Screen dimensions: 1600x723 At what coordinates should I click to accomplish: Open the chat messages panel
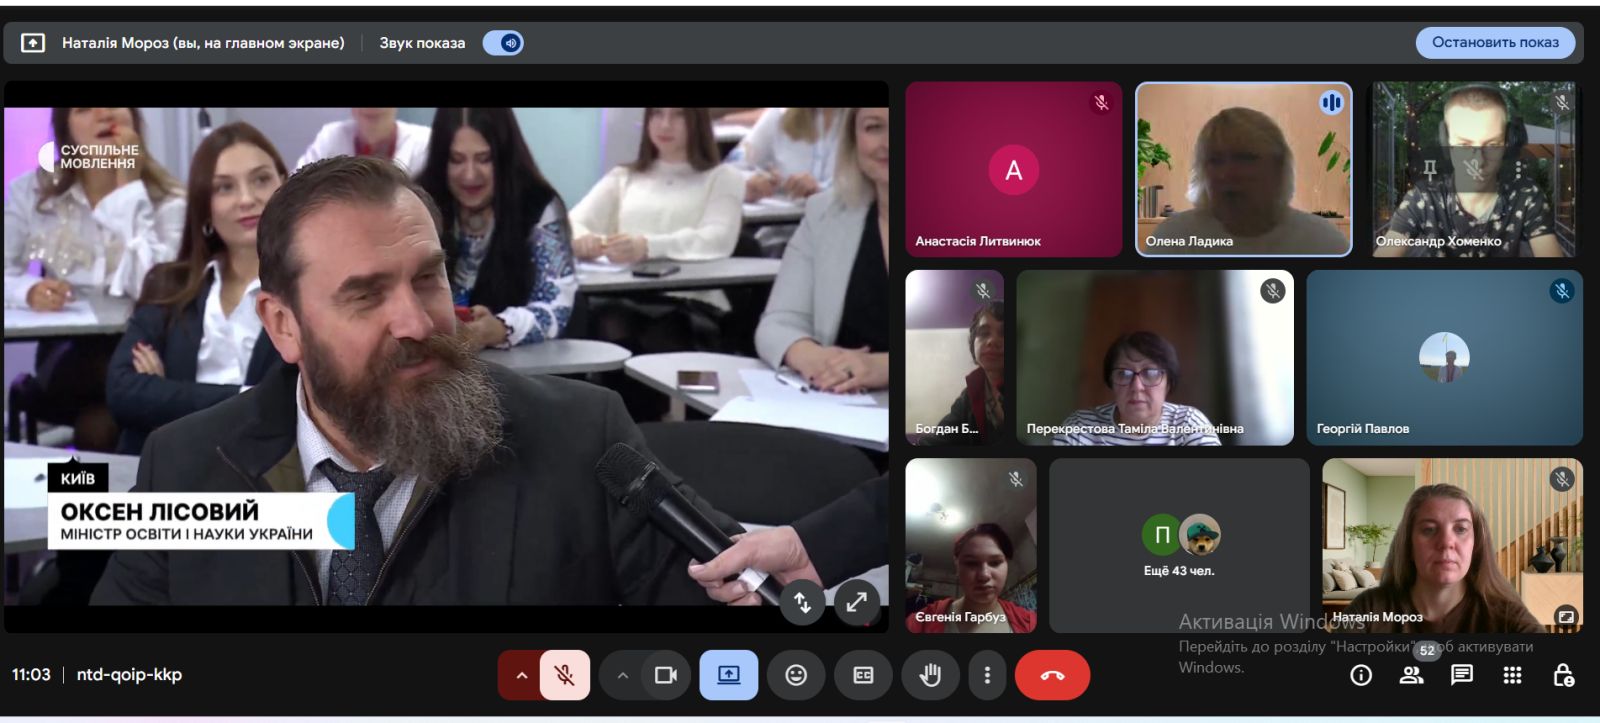pyautogui.click(x=1462, y=675)
